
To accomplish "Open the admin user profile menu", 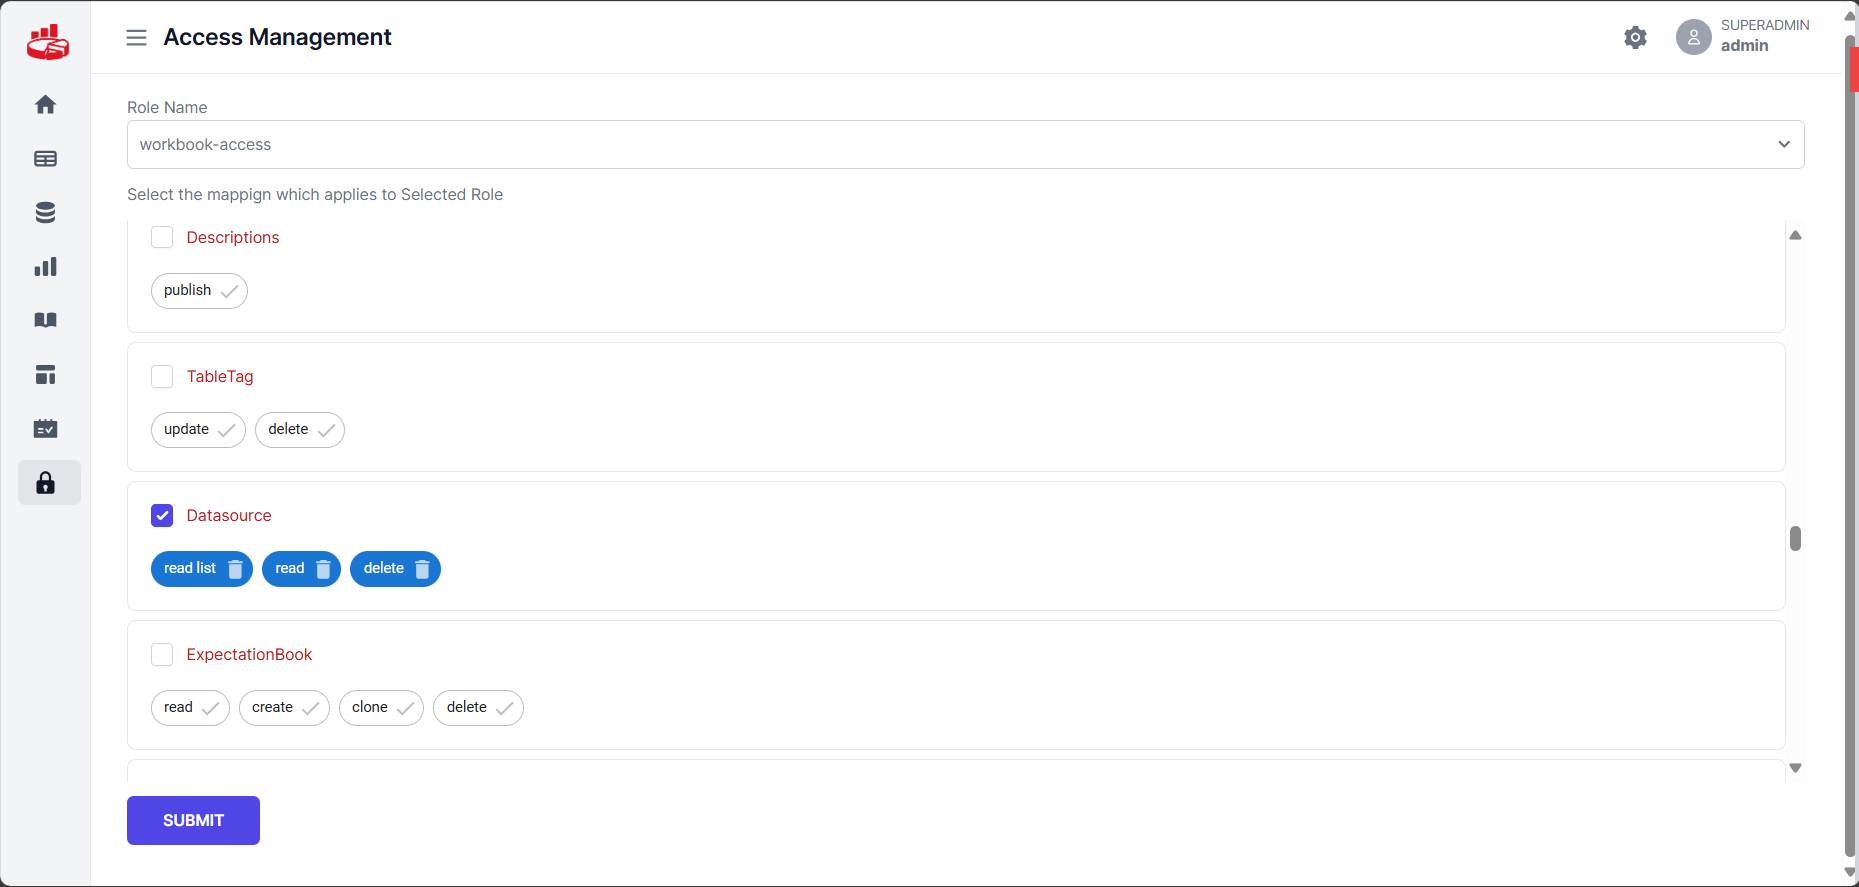I will [x=1742, y=37].
